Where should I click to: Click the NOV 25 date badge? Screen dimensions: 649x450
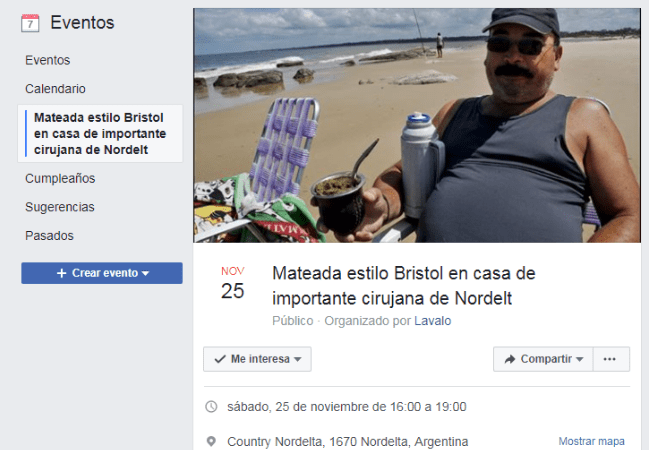(x=233, y=284)
